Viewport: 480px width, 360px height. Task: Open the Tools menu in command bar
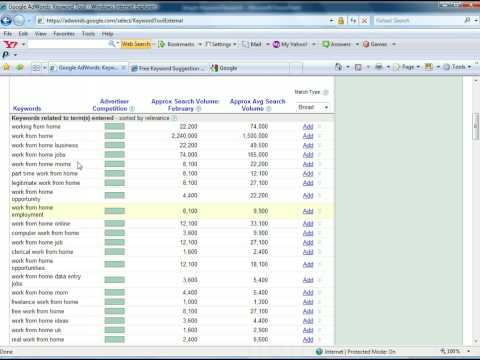coord(457,67)
